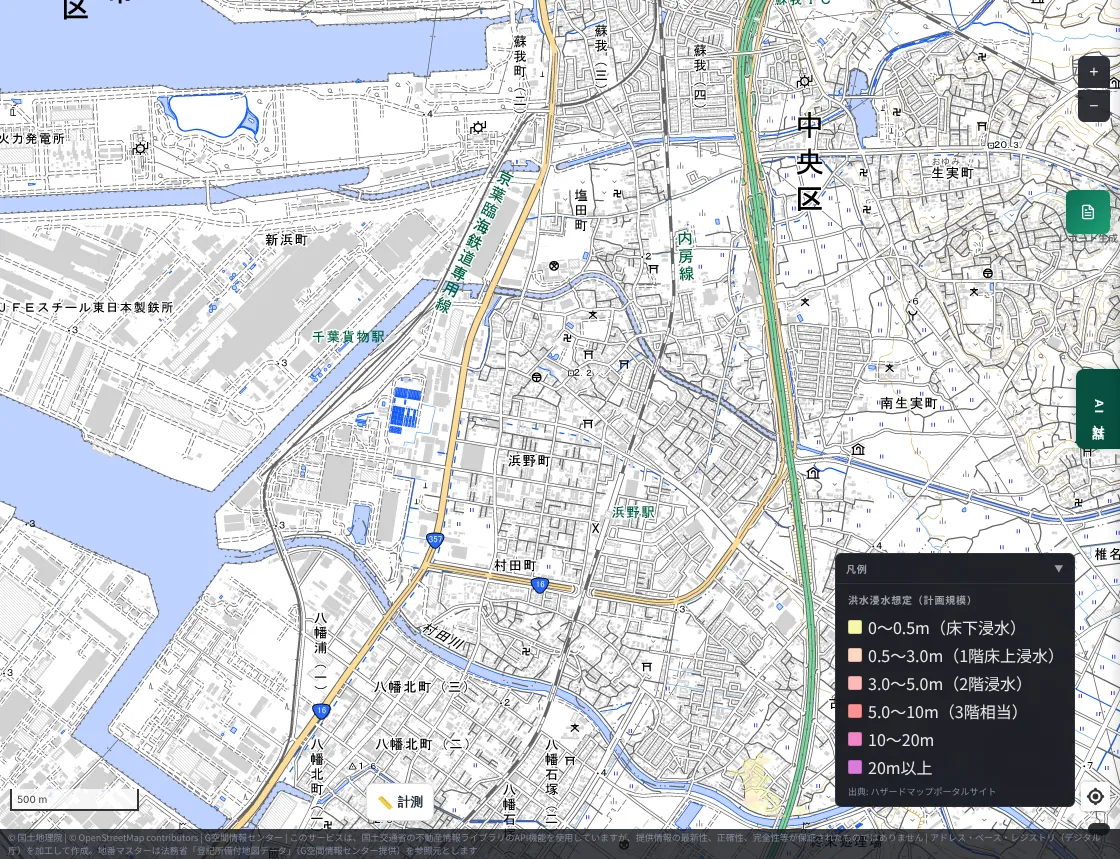Click the 村田町 map label
The width and height of the screenshot is (1120, 859).
(x=515, y=566)
